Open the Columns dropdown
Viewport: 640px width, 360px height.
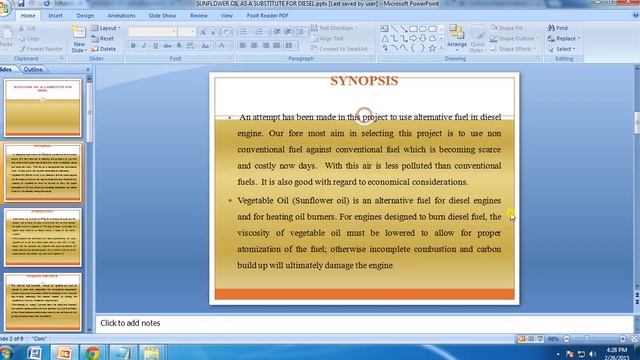(x=290, y=46)
